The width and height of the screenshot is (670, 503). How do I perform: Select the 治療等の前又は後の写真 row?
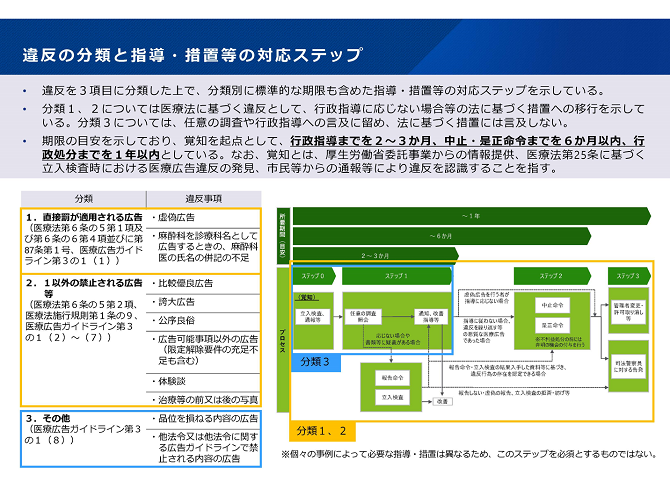203,400
